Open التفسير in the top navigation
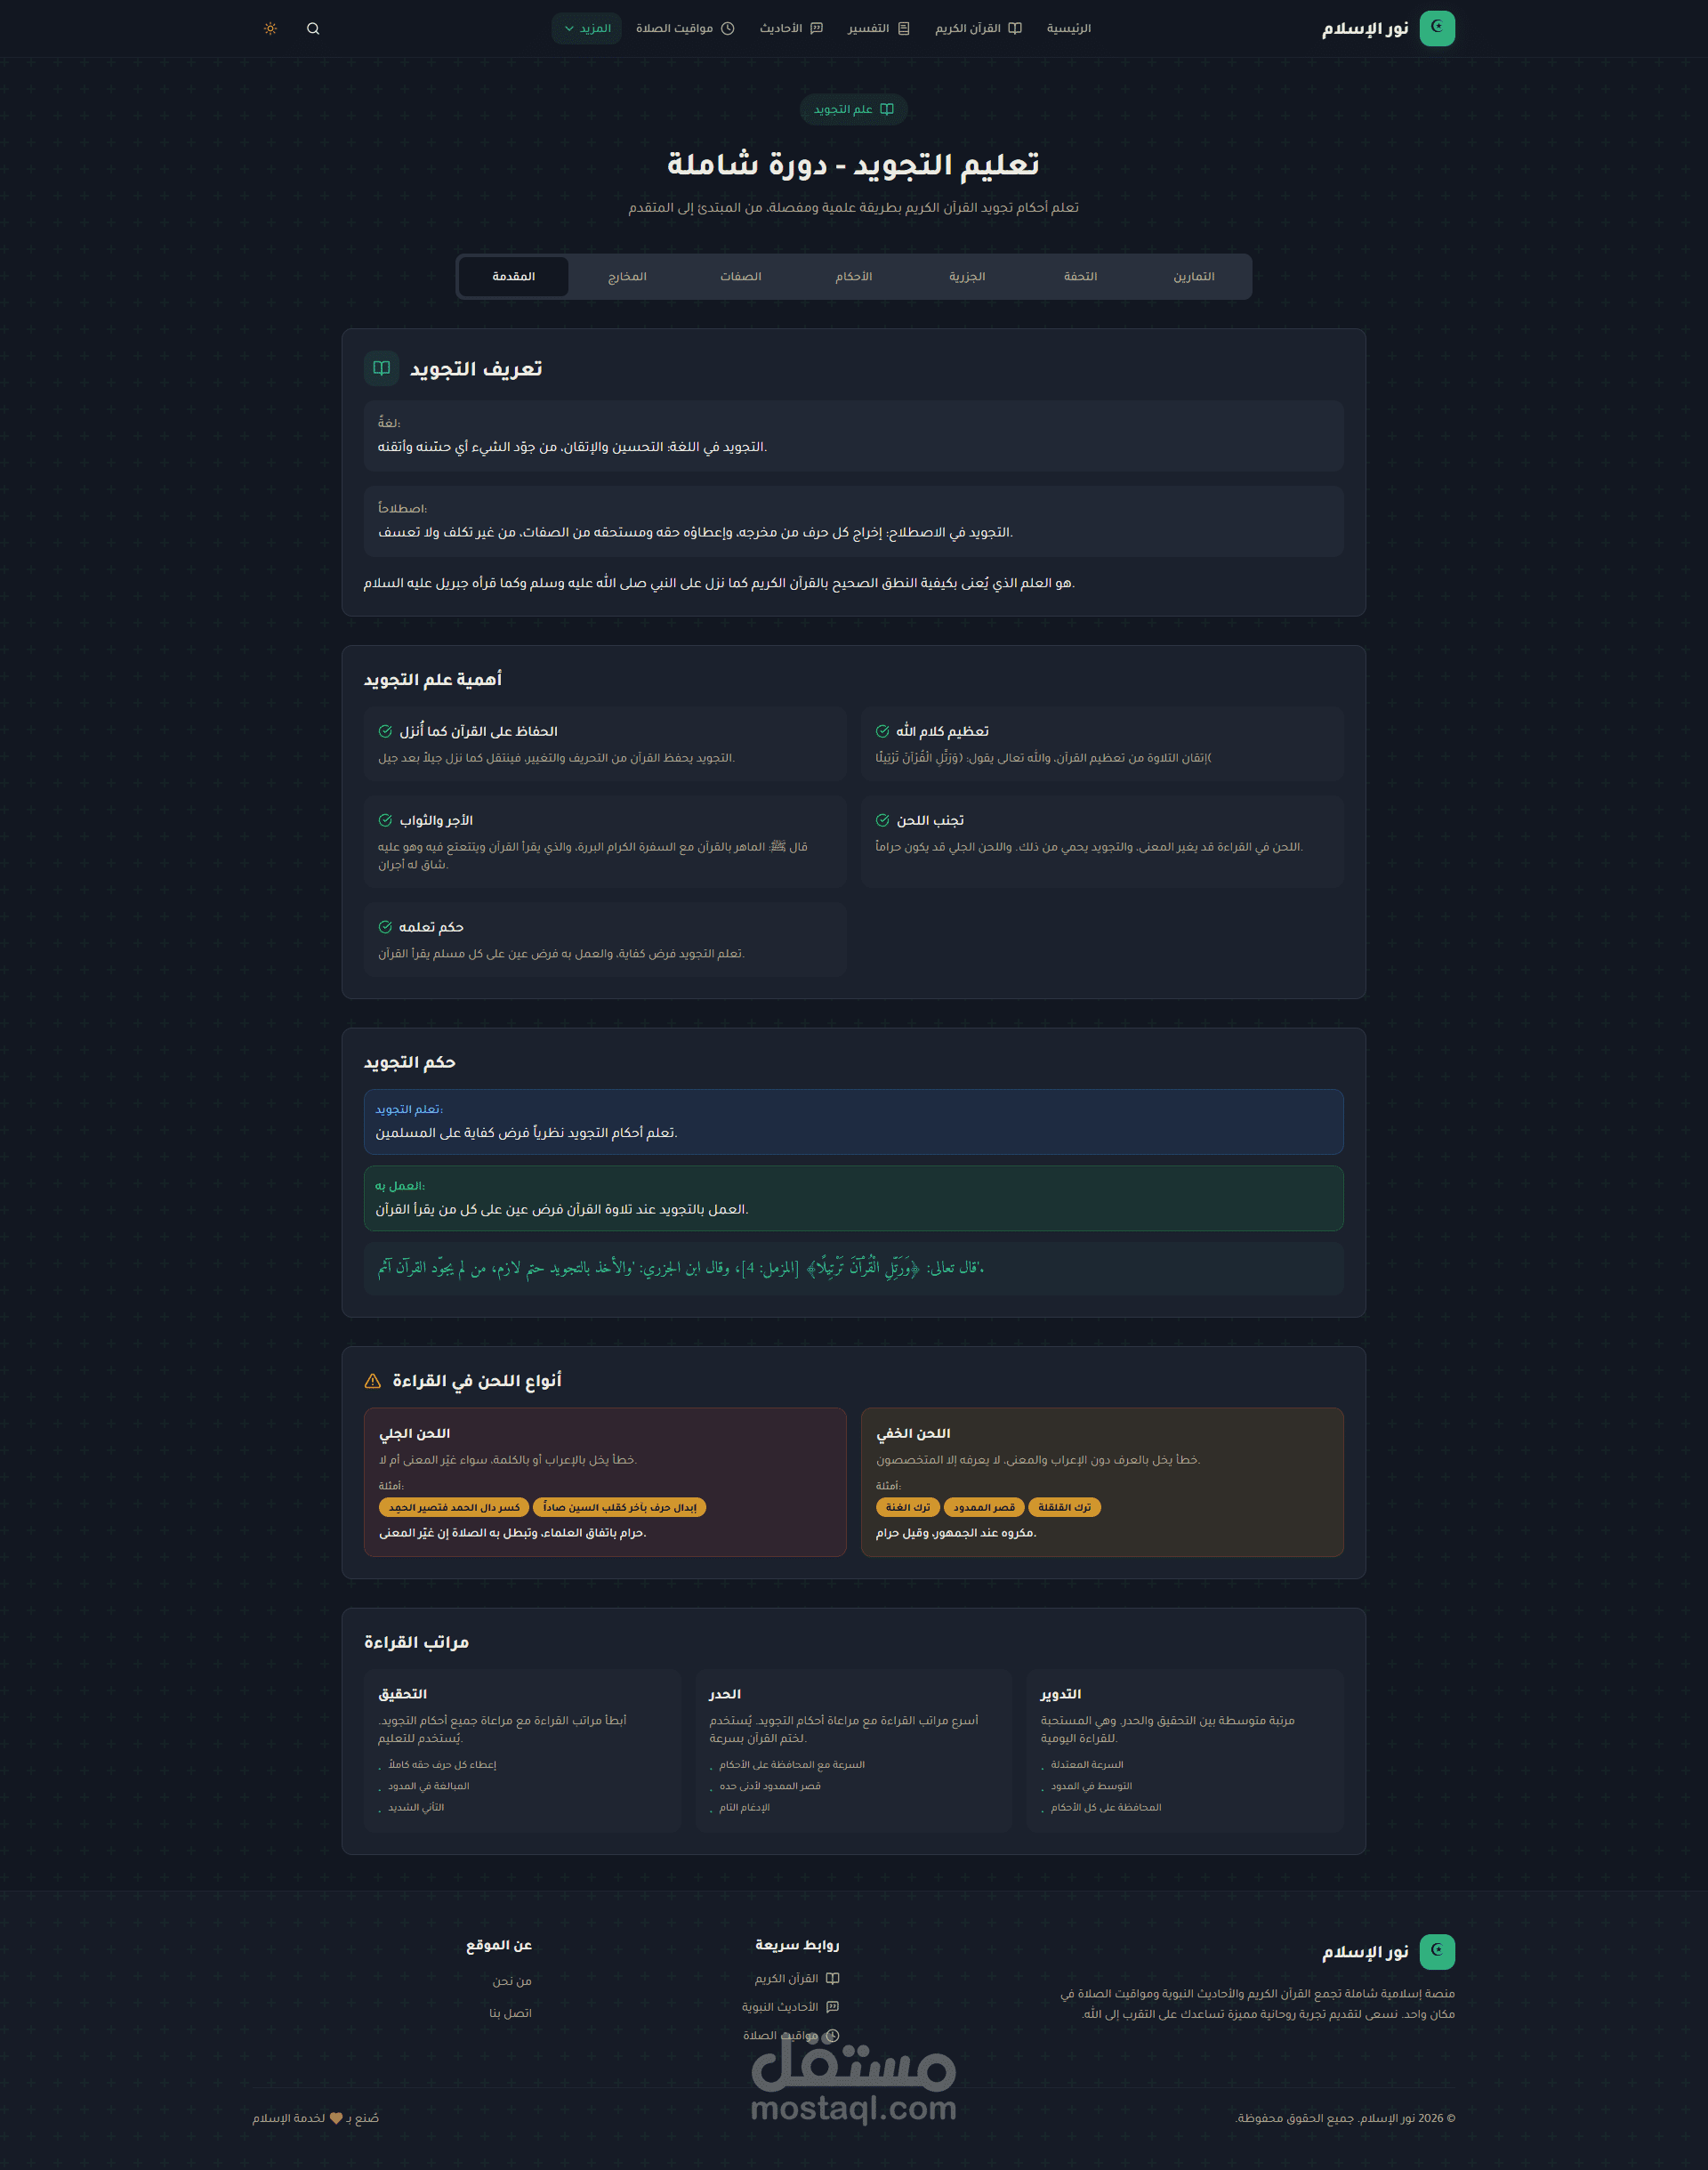The height and width of the screenshot is (2170, 1708). (x=878, y=29)
